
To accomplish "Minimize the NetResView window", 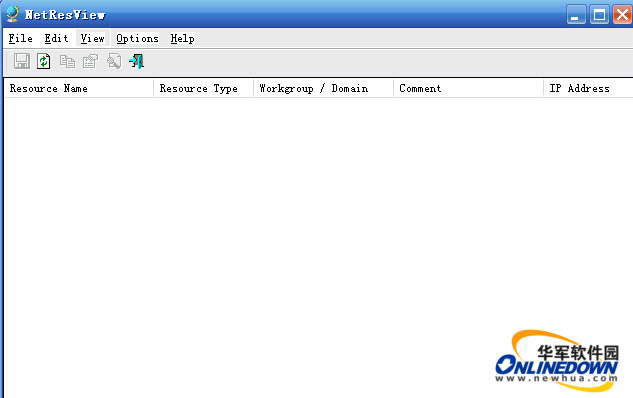I will click(576, 15).
